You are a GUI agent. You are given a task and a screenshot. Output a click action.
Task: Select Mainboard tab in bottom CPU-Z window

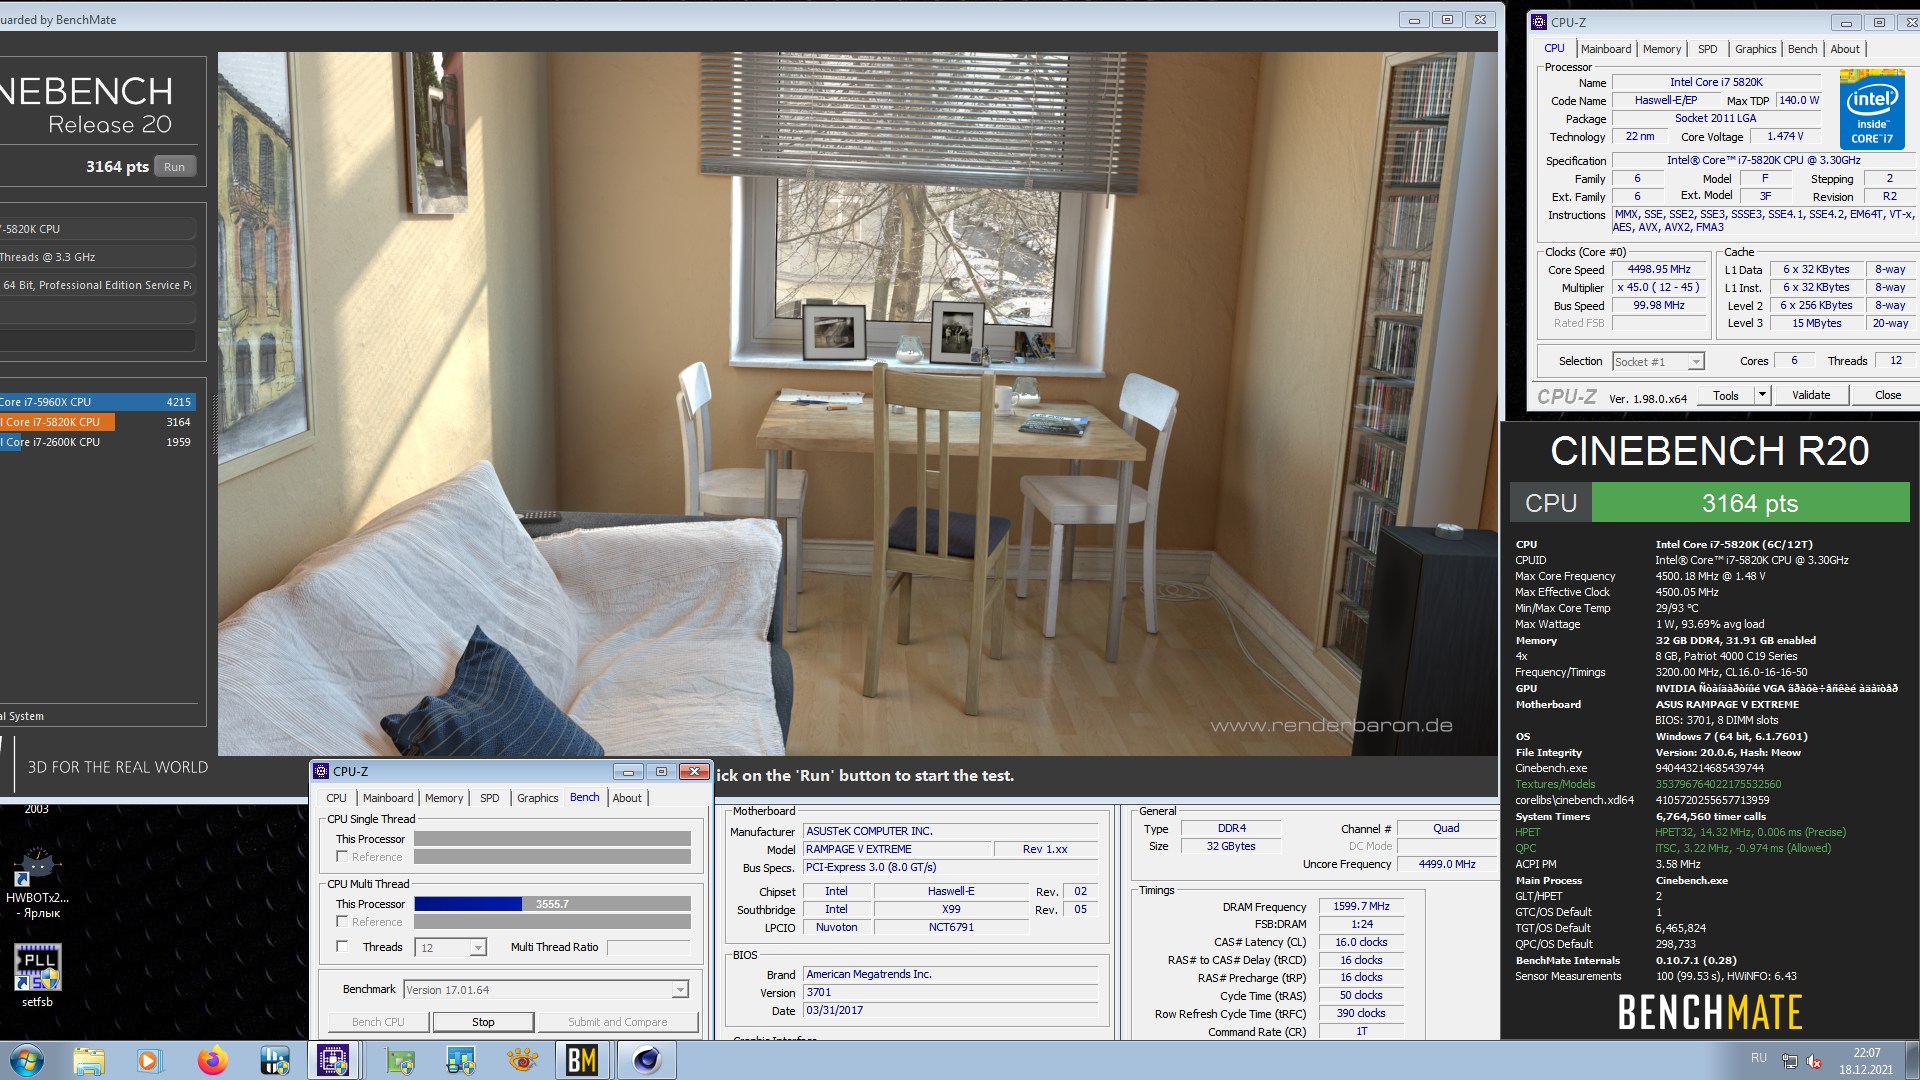pos(388,798)
